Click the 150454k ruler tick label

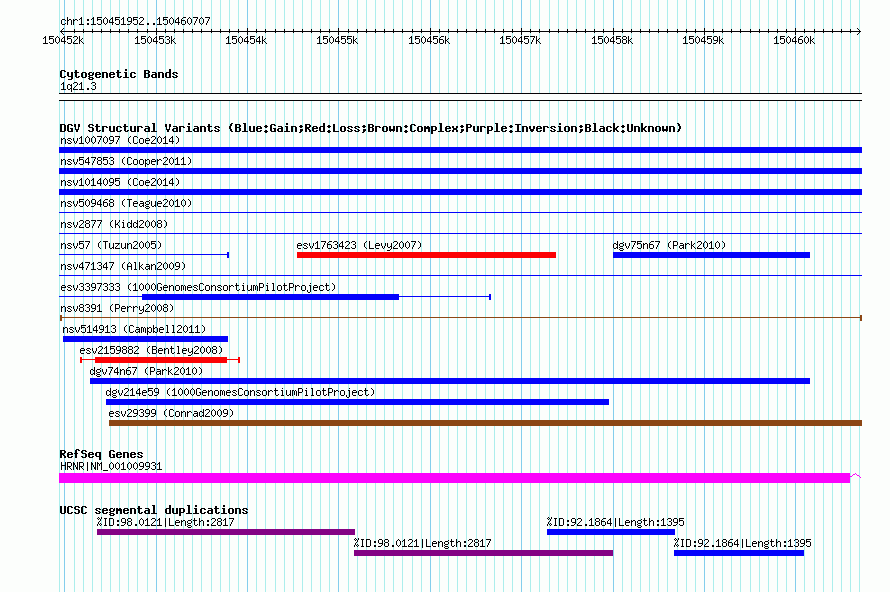246,40
